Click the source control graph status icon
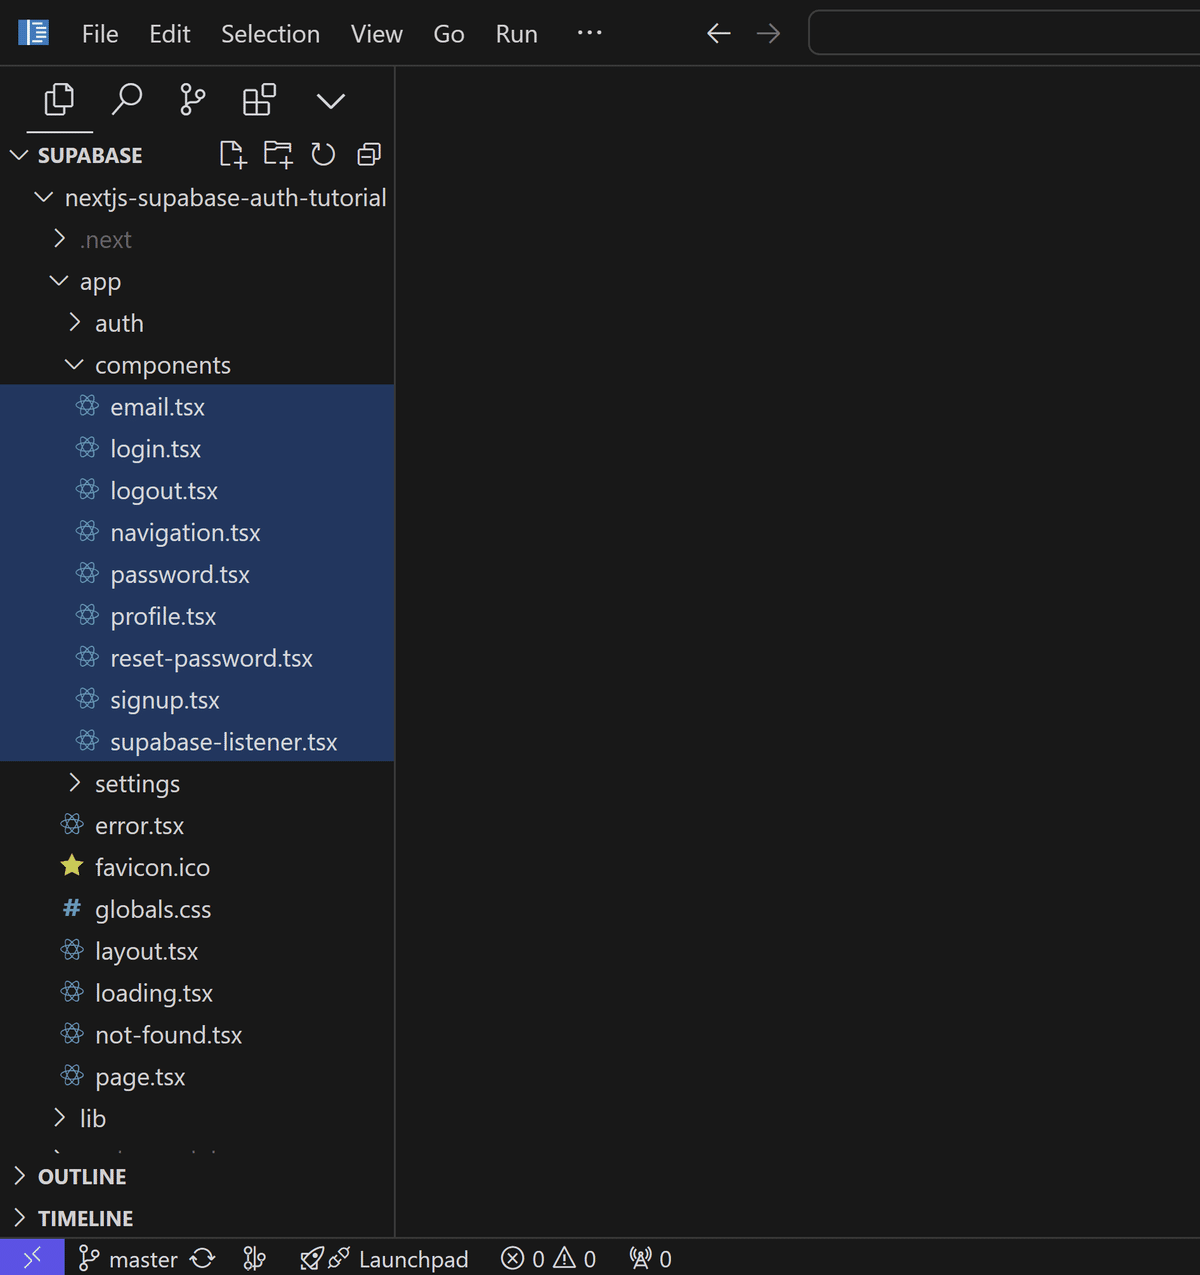 [255, 1258]
